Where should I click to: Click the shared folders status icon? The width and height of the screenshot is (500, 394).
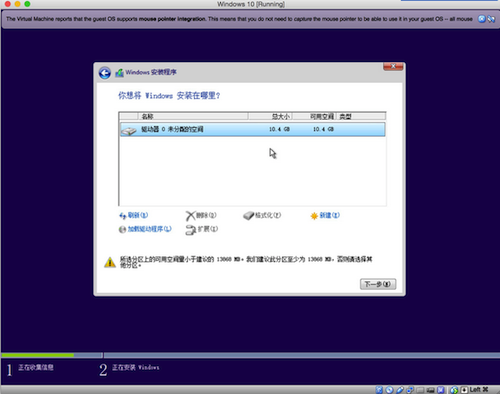point(420,390)
